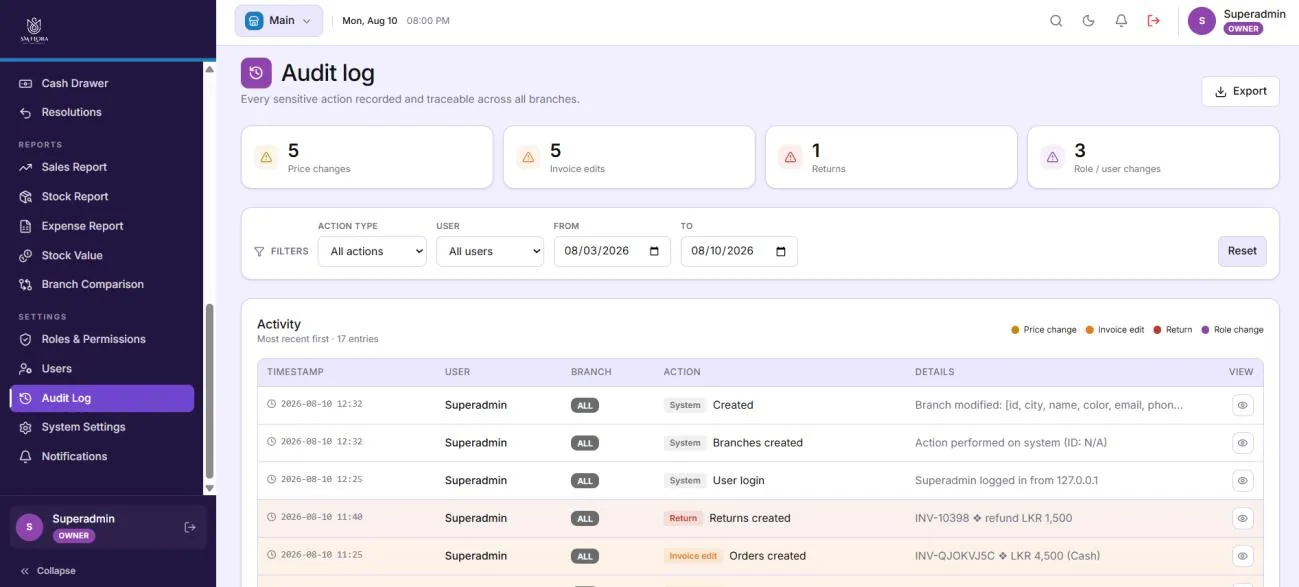Click the Superadmin avatar in top bar
This screenshot has height=587, width=1299.
[1202, 21]
